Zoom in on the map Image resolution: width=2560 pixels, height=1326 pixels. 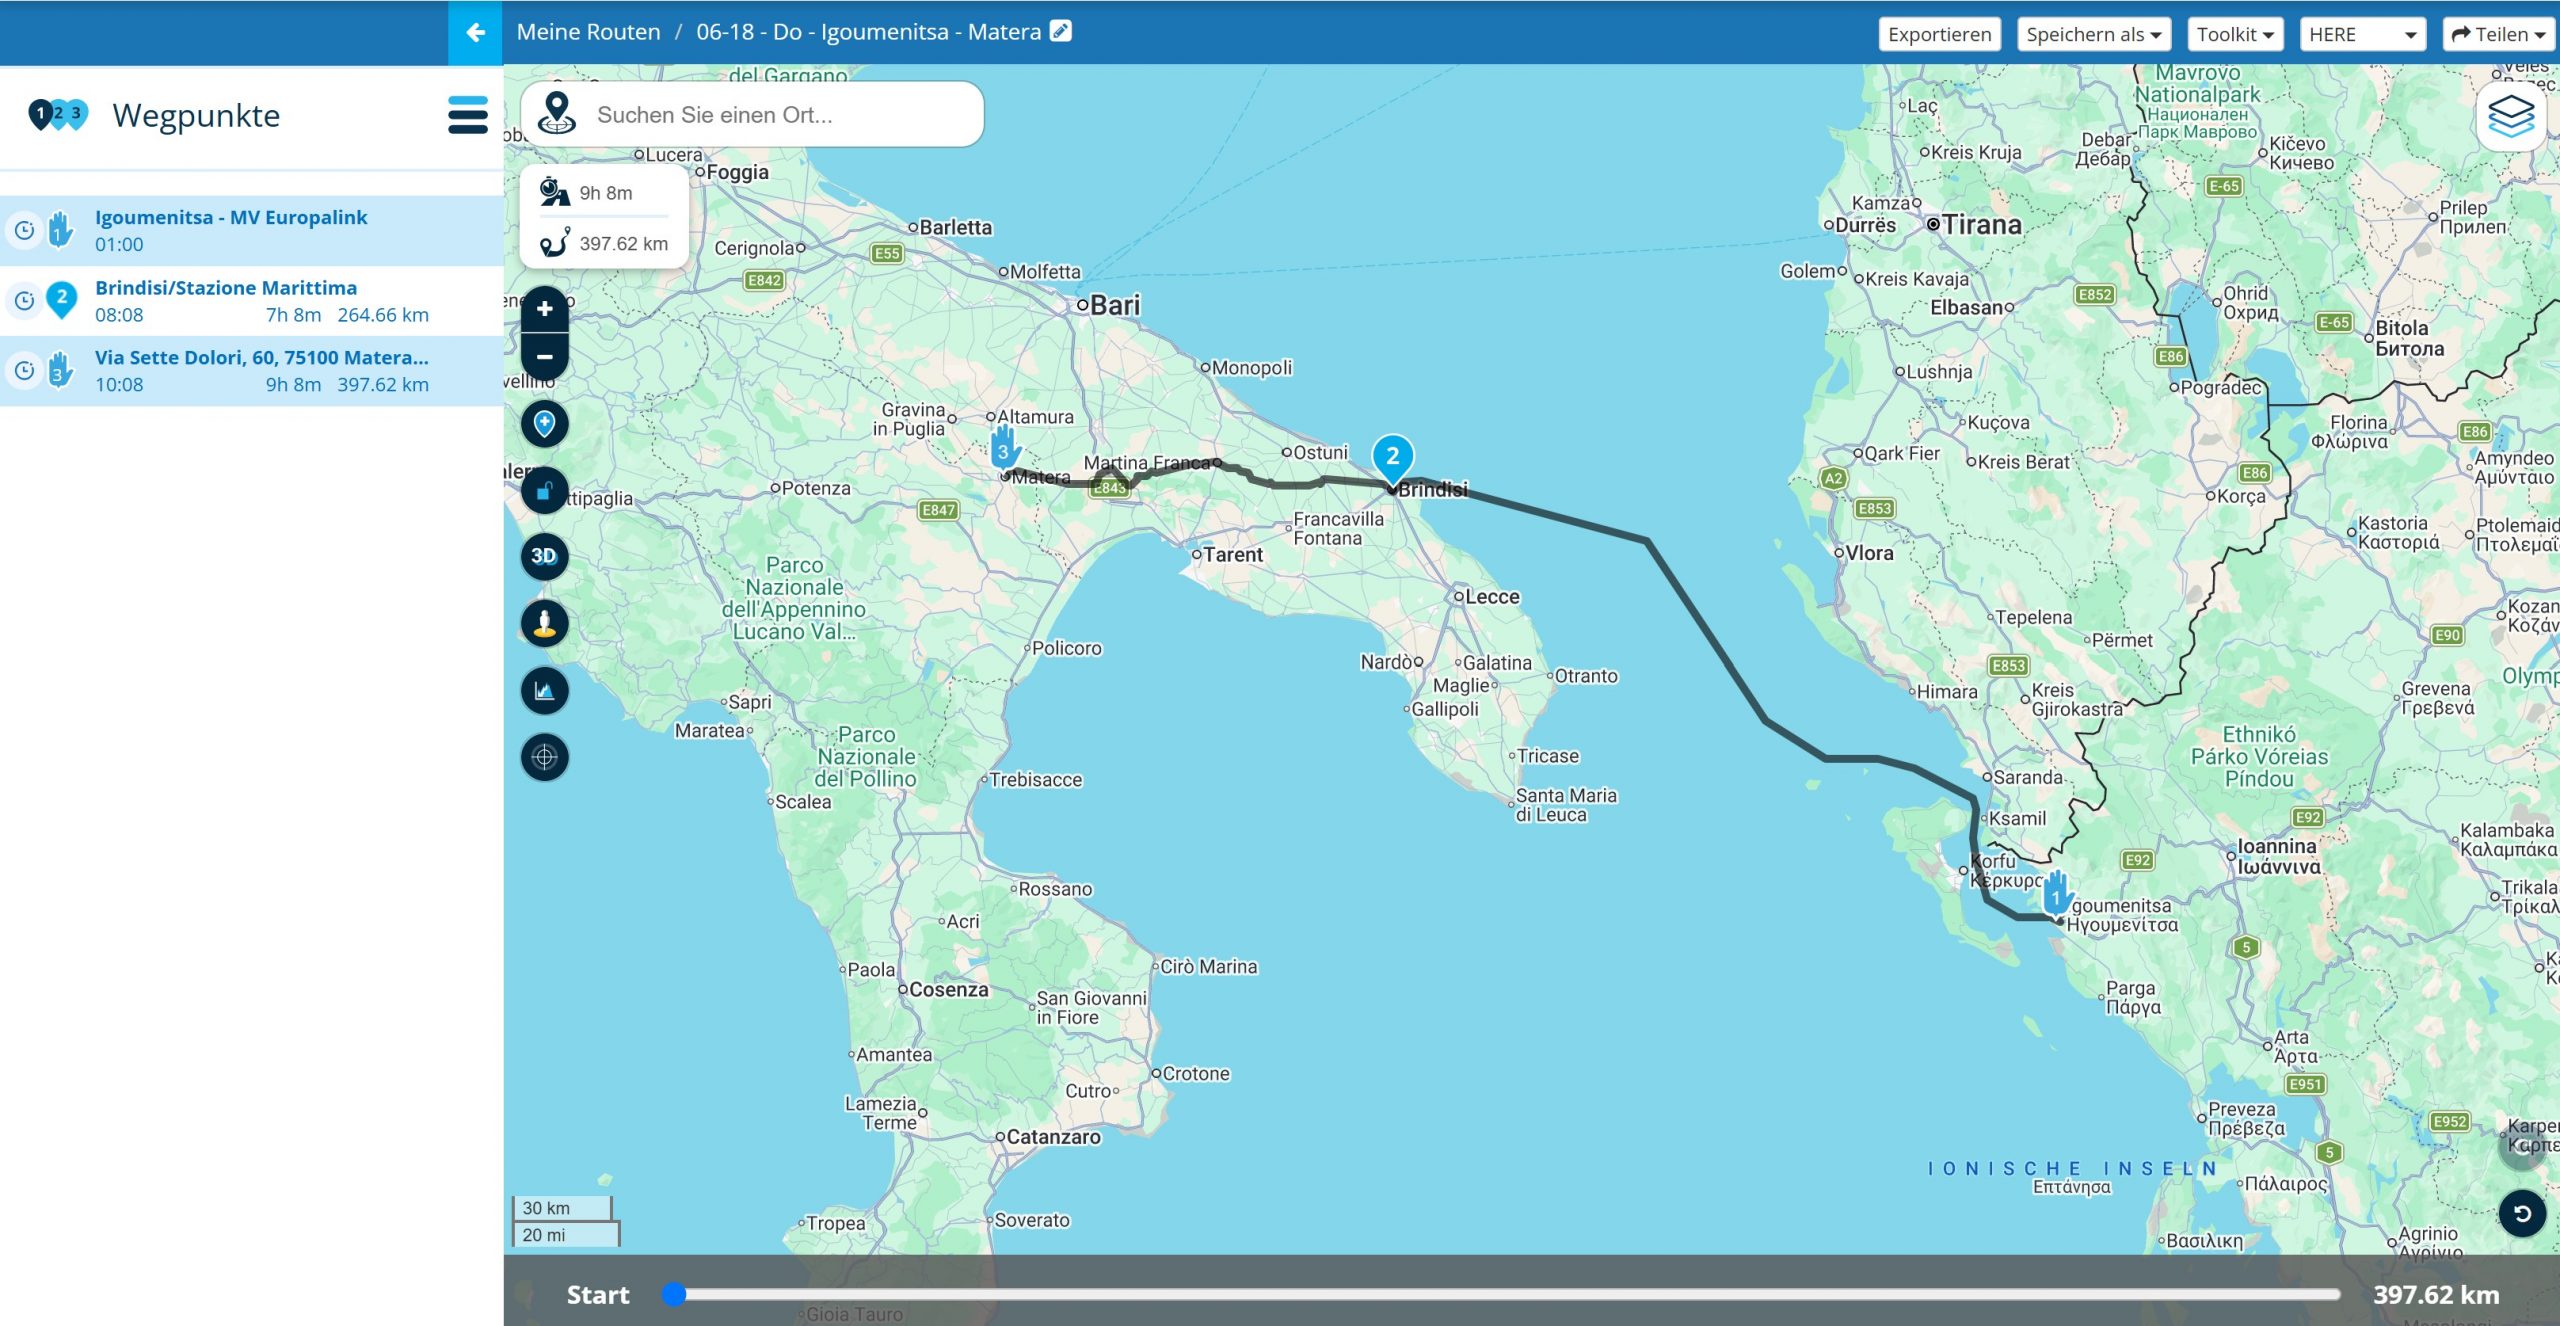tap(545, 309)
